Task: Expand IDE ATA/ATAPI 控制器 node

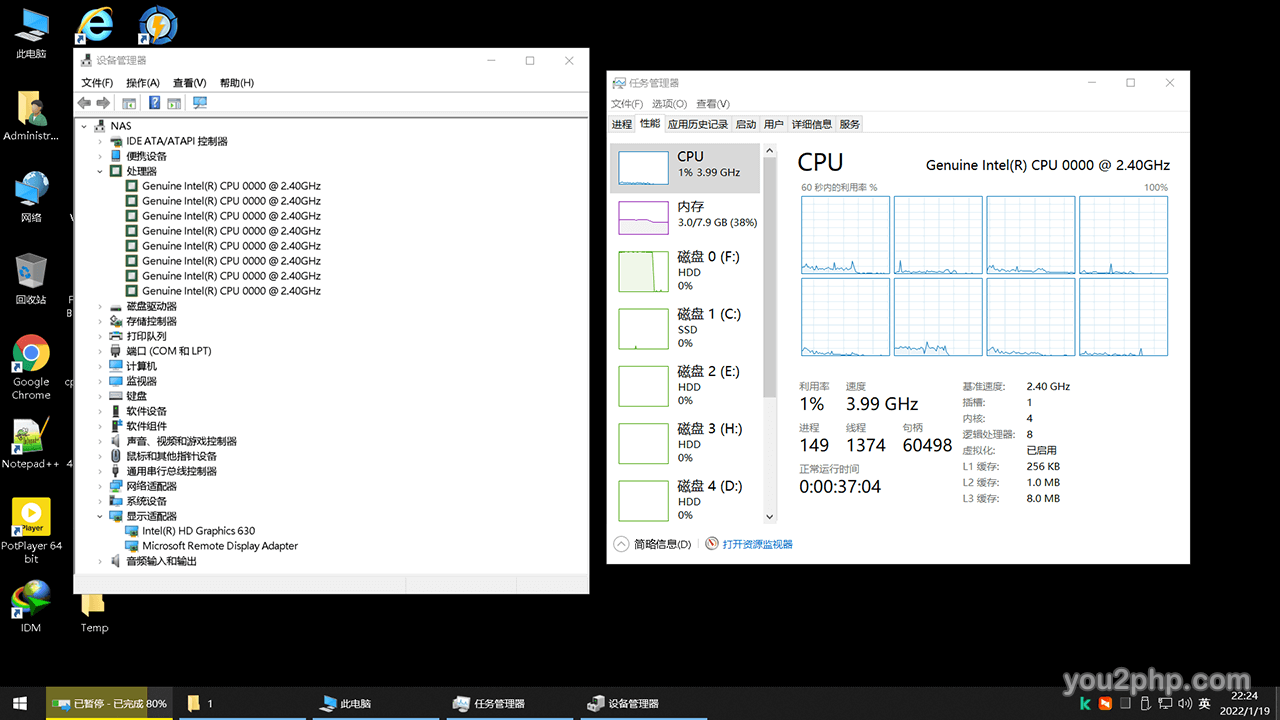Action: tap(100, 141)
